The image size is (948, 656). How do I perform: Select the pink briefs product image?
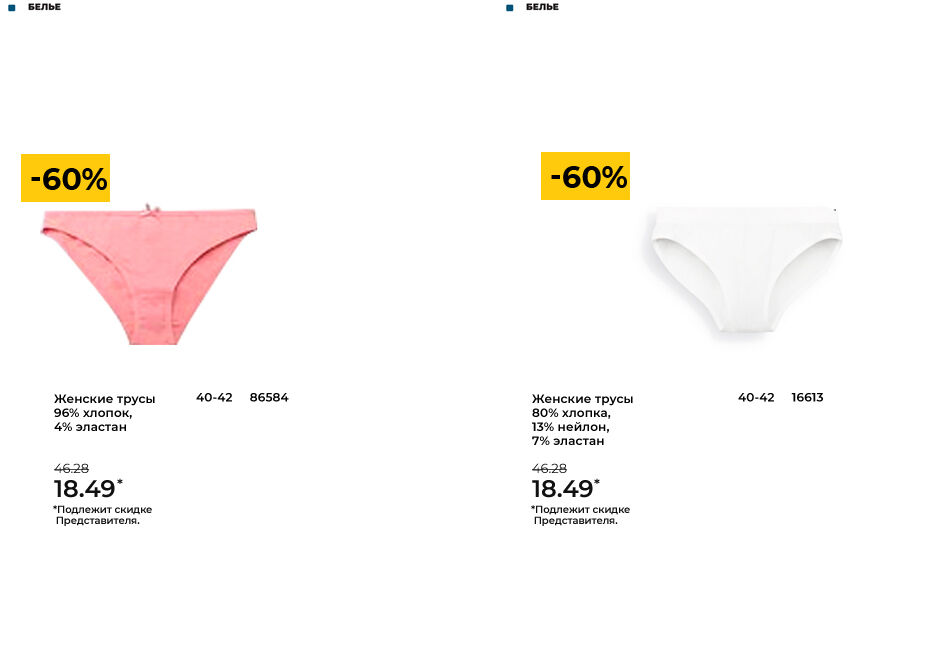click(x=149, y=275)
